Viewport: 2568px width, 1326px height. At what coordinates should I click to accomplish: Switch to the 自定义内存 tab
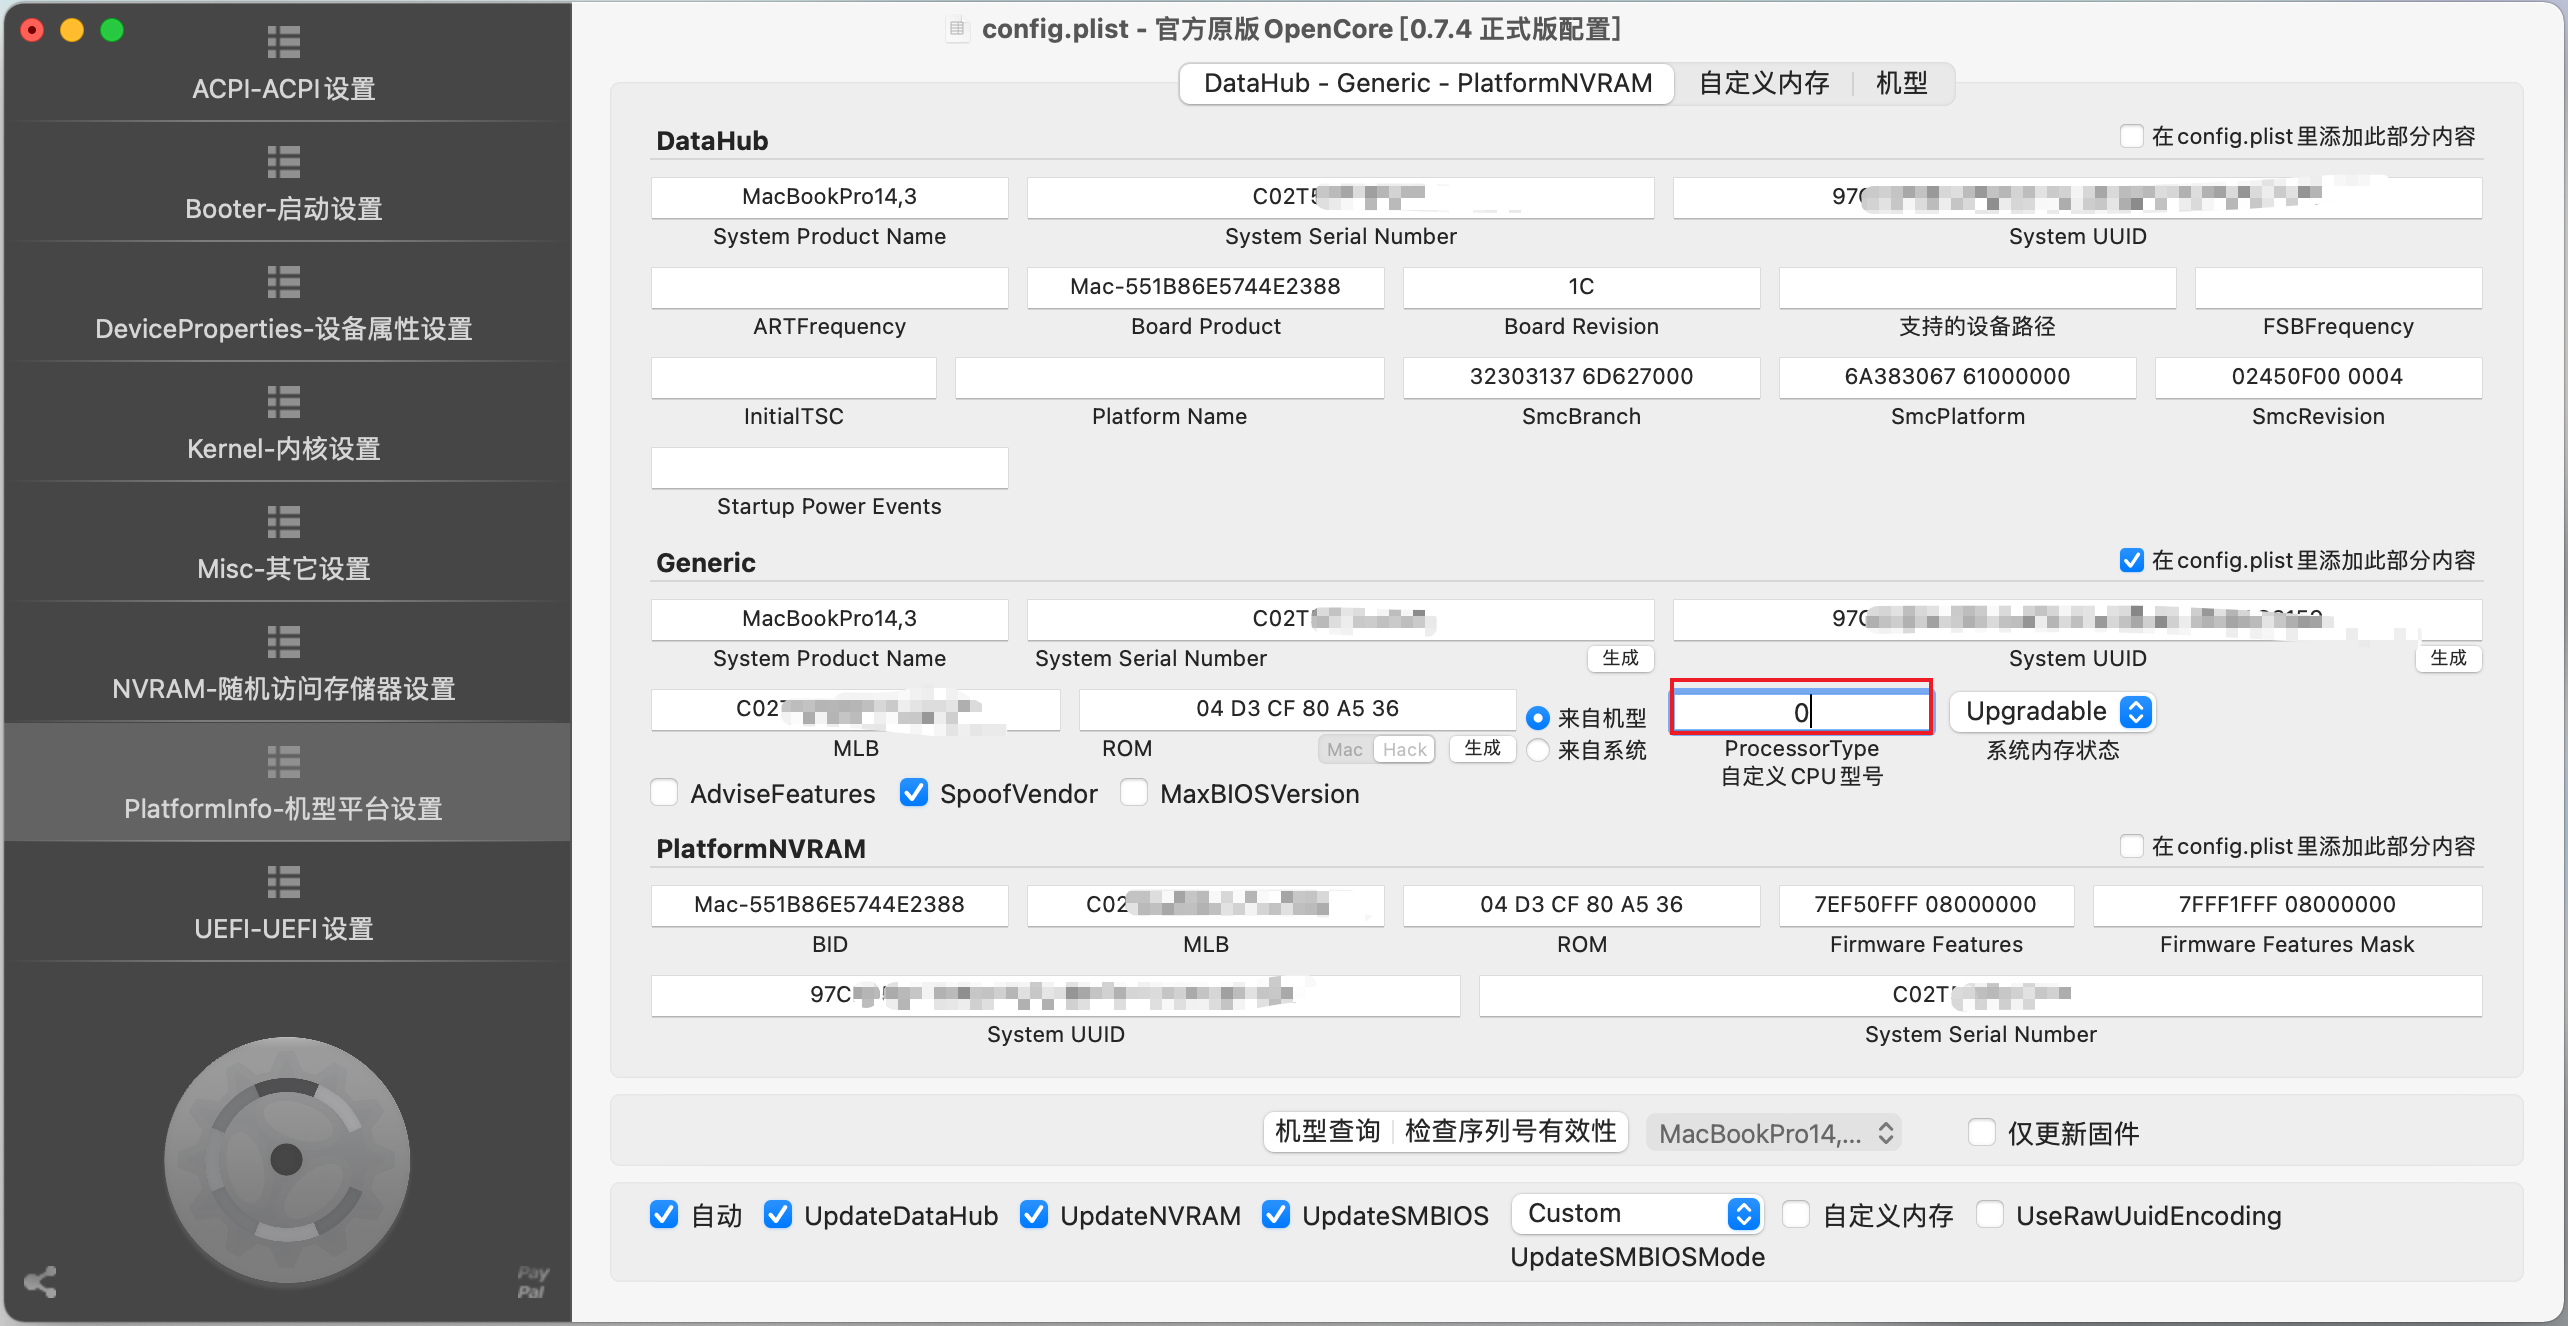[x=1764, y=83]
